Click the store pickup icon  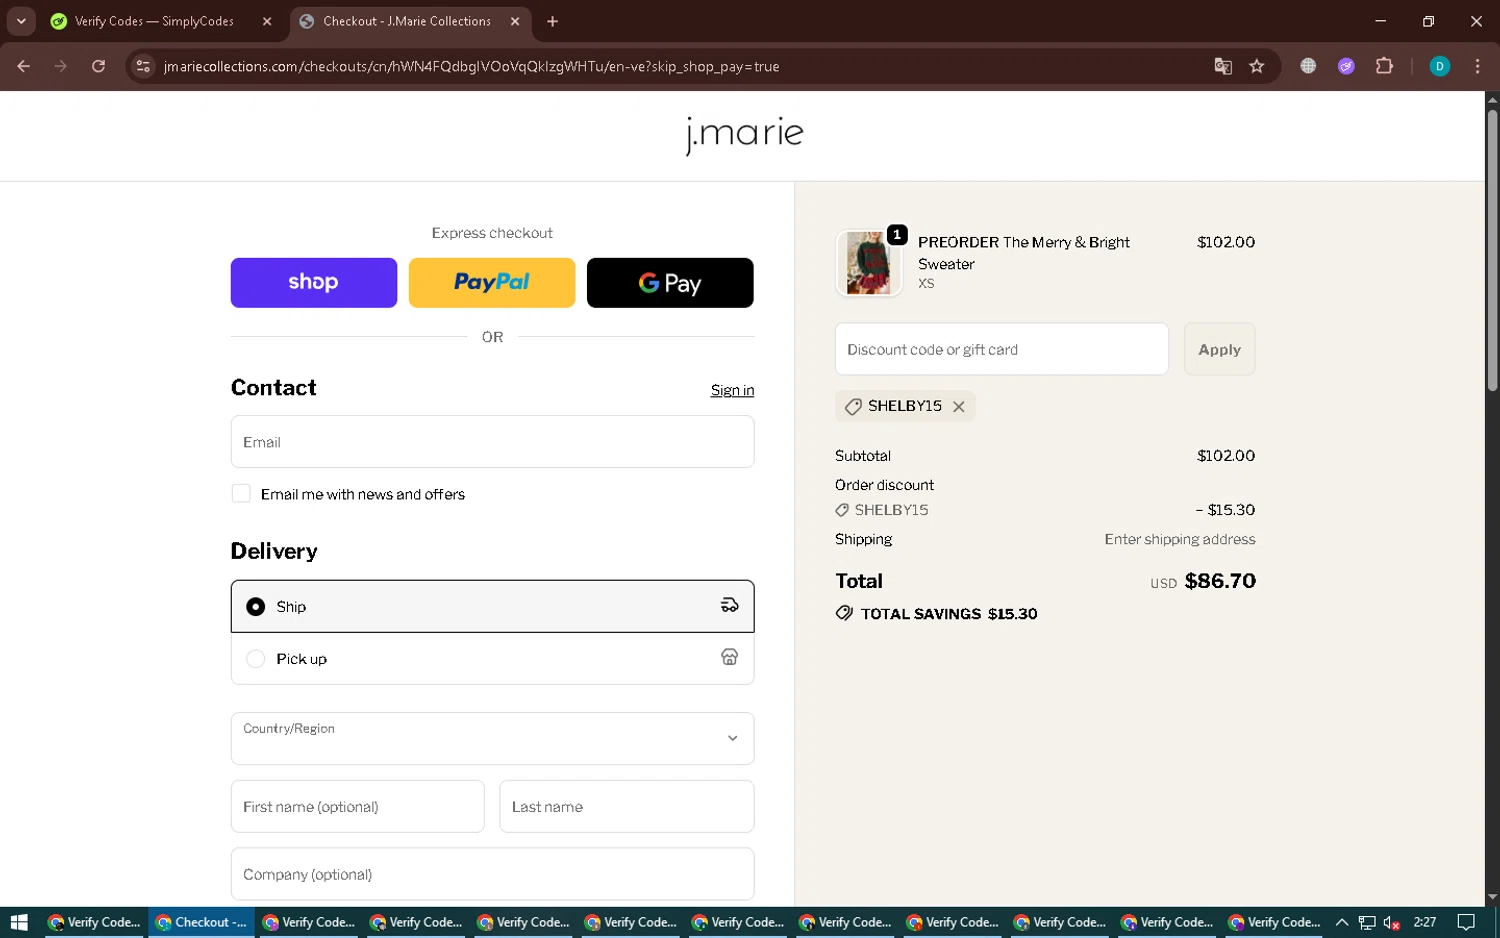pyautogui.click(x=729, y=657)
